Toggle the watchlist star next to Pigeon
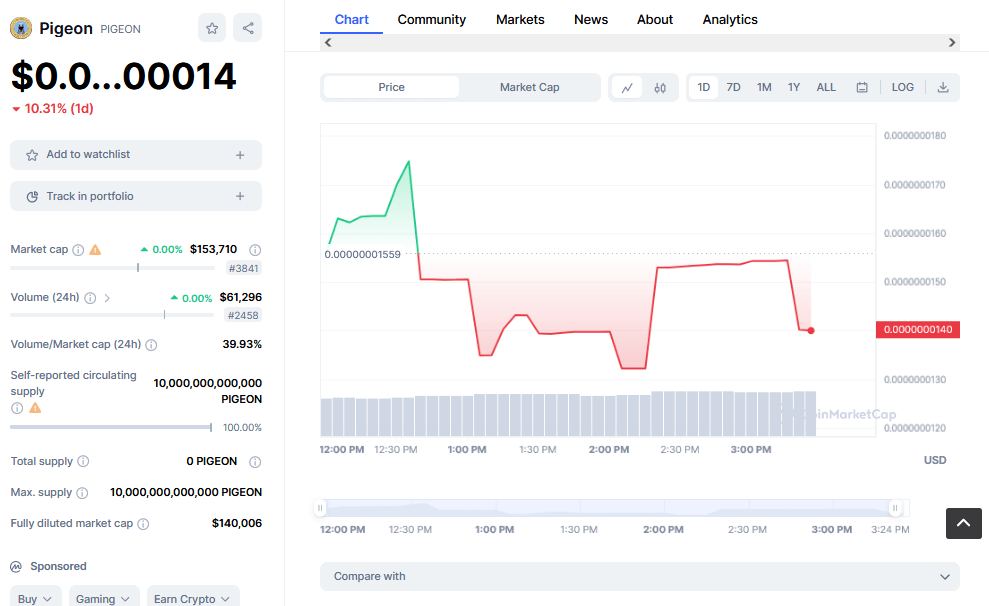 211,28
